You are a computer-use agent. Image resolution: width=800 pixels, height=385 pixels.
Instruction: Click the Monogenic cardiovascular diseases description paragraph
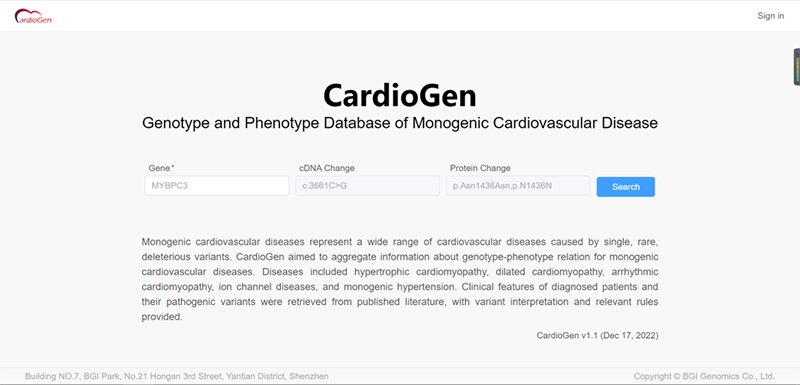click(399, 279)
